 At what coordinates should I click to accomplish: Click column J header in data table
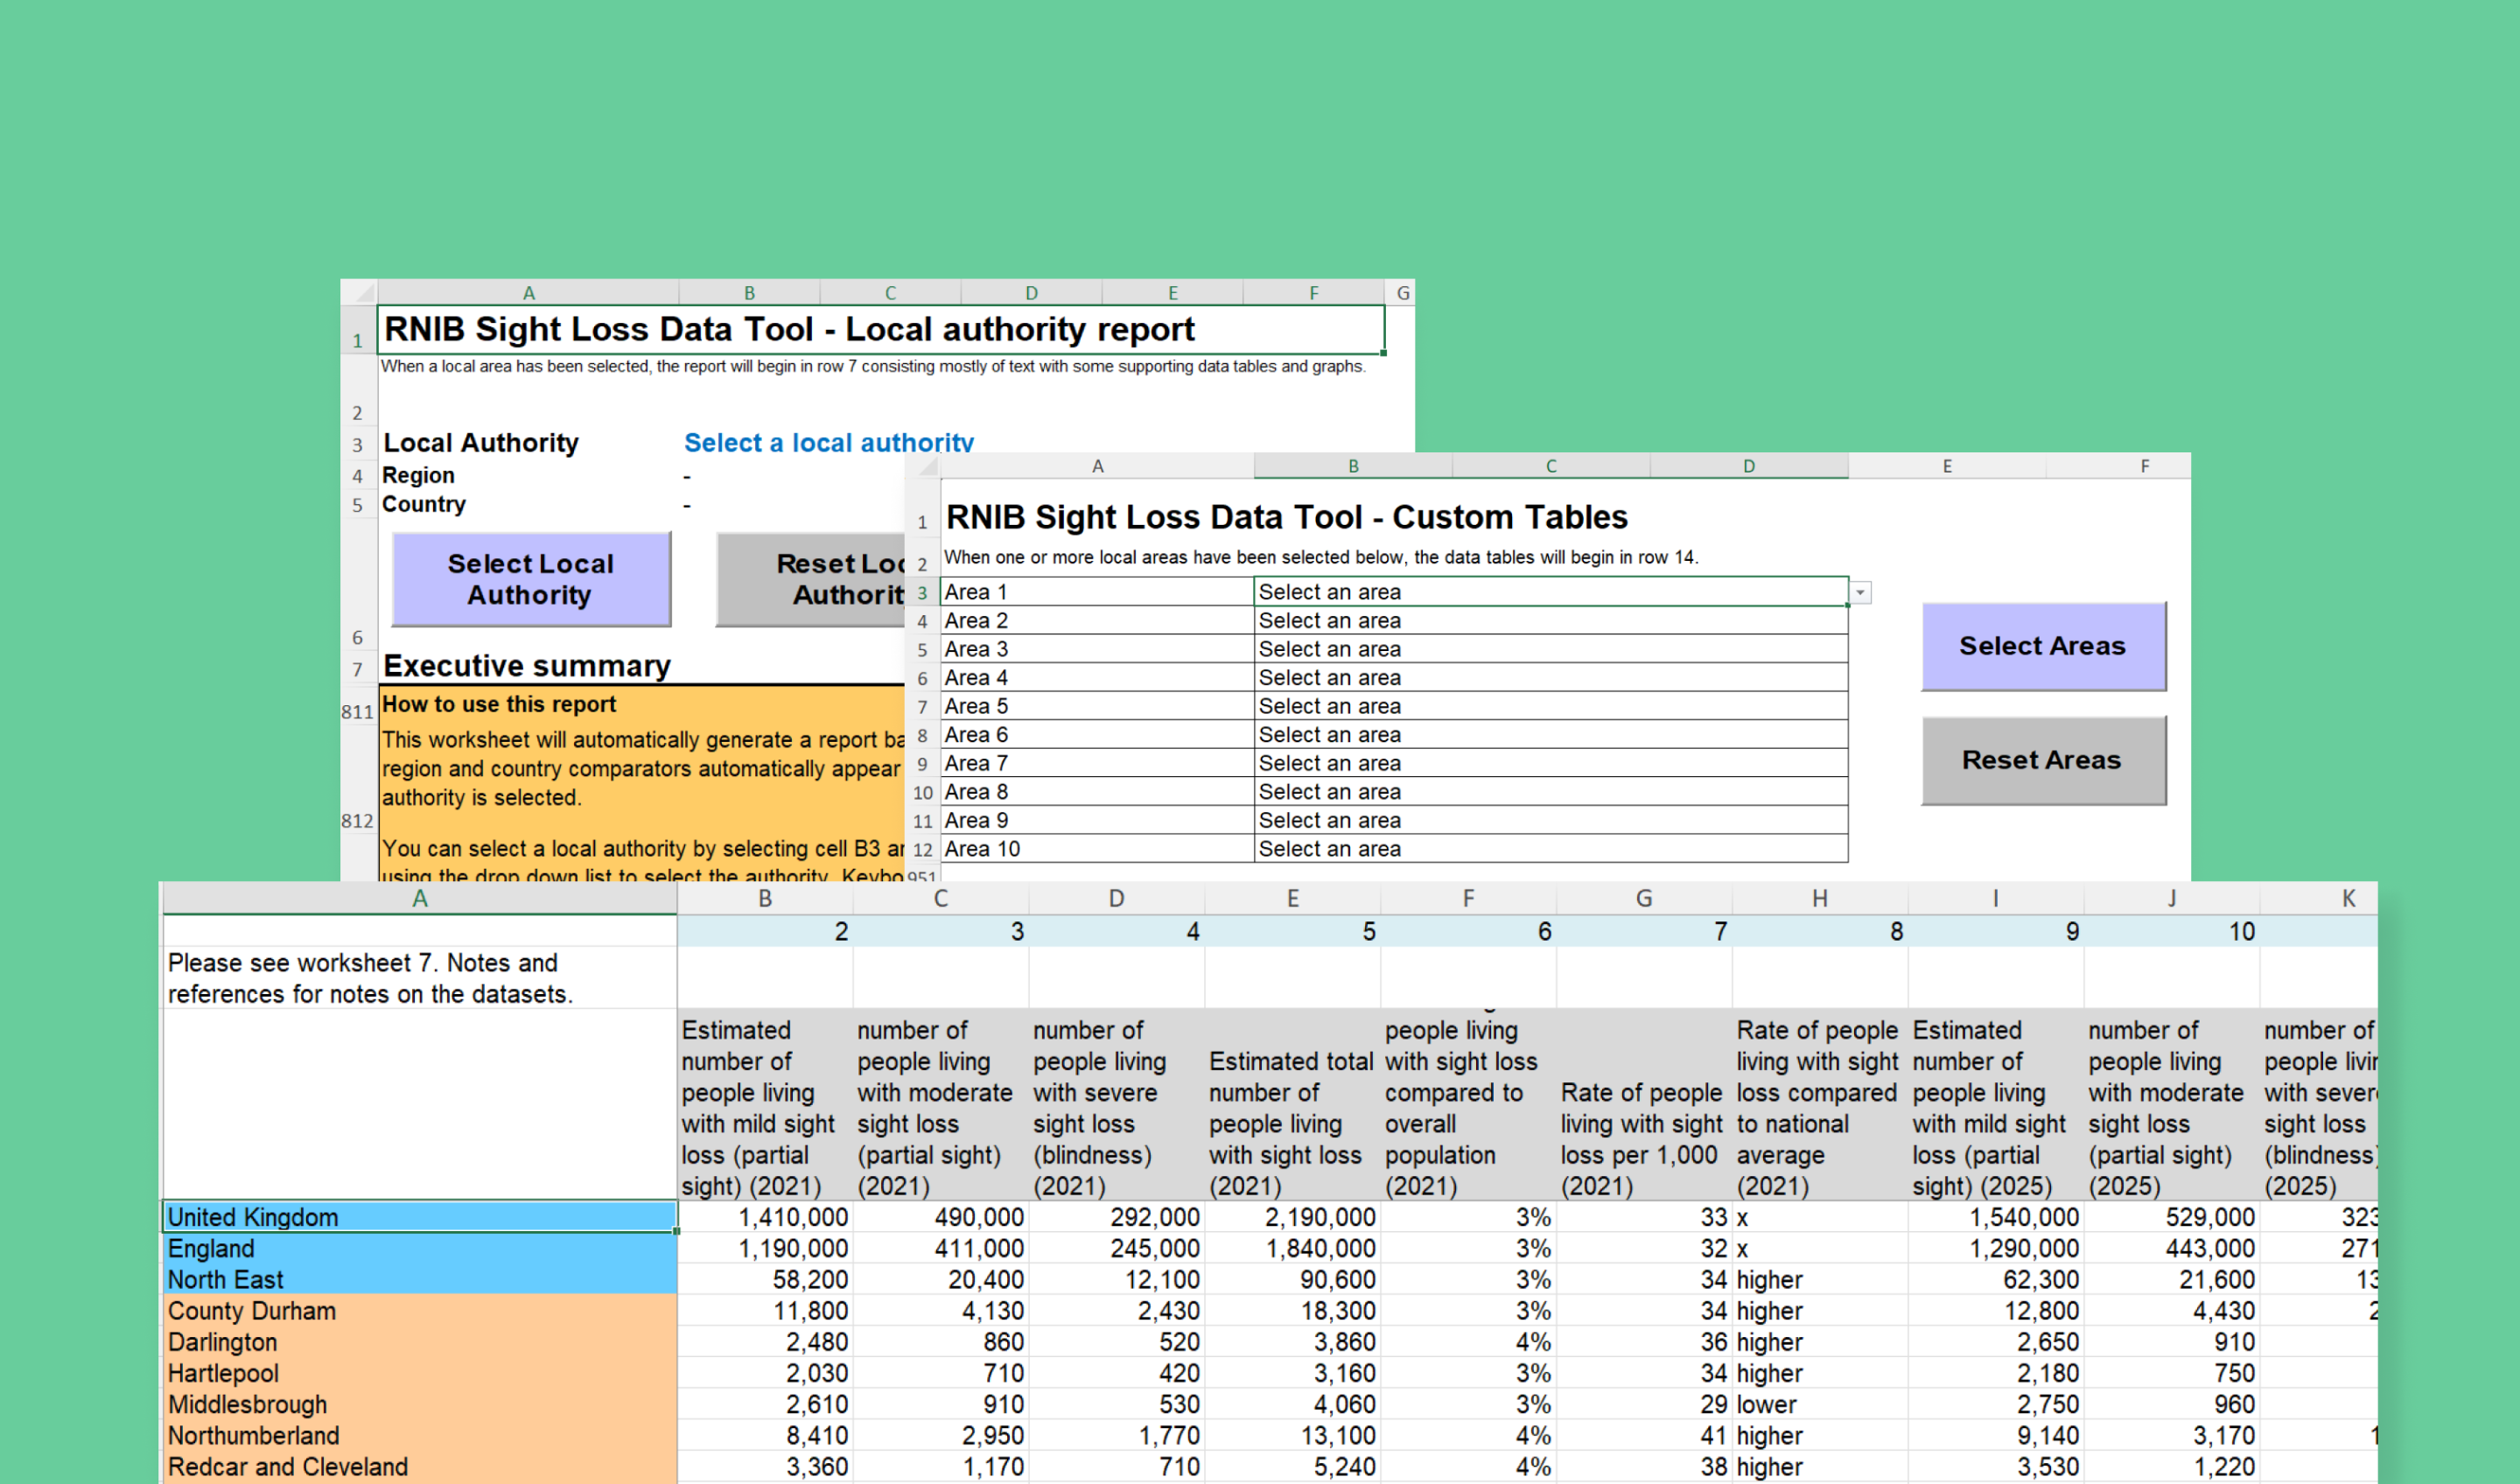click(x=2172, y=898)
